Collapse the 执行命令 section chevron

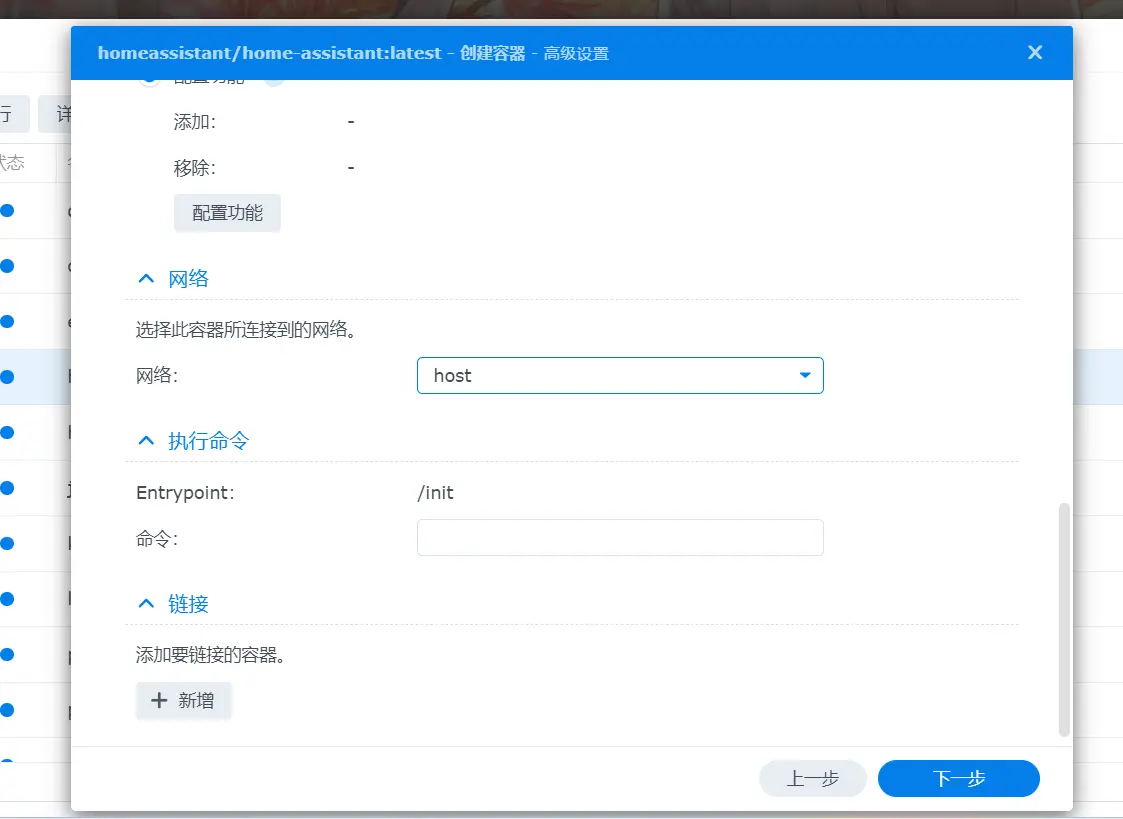(146, 440)
